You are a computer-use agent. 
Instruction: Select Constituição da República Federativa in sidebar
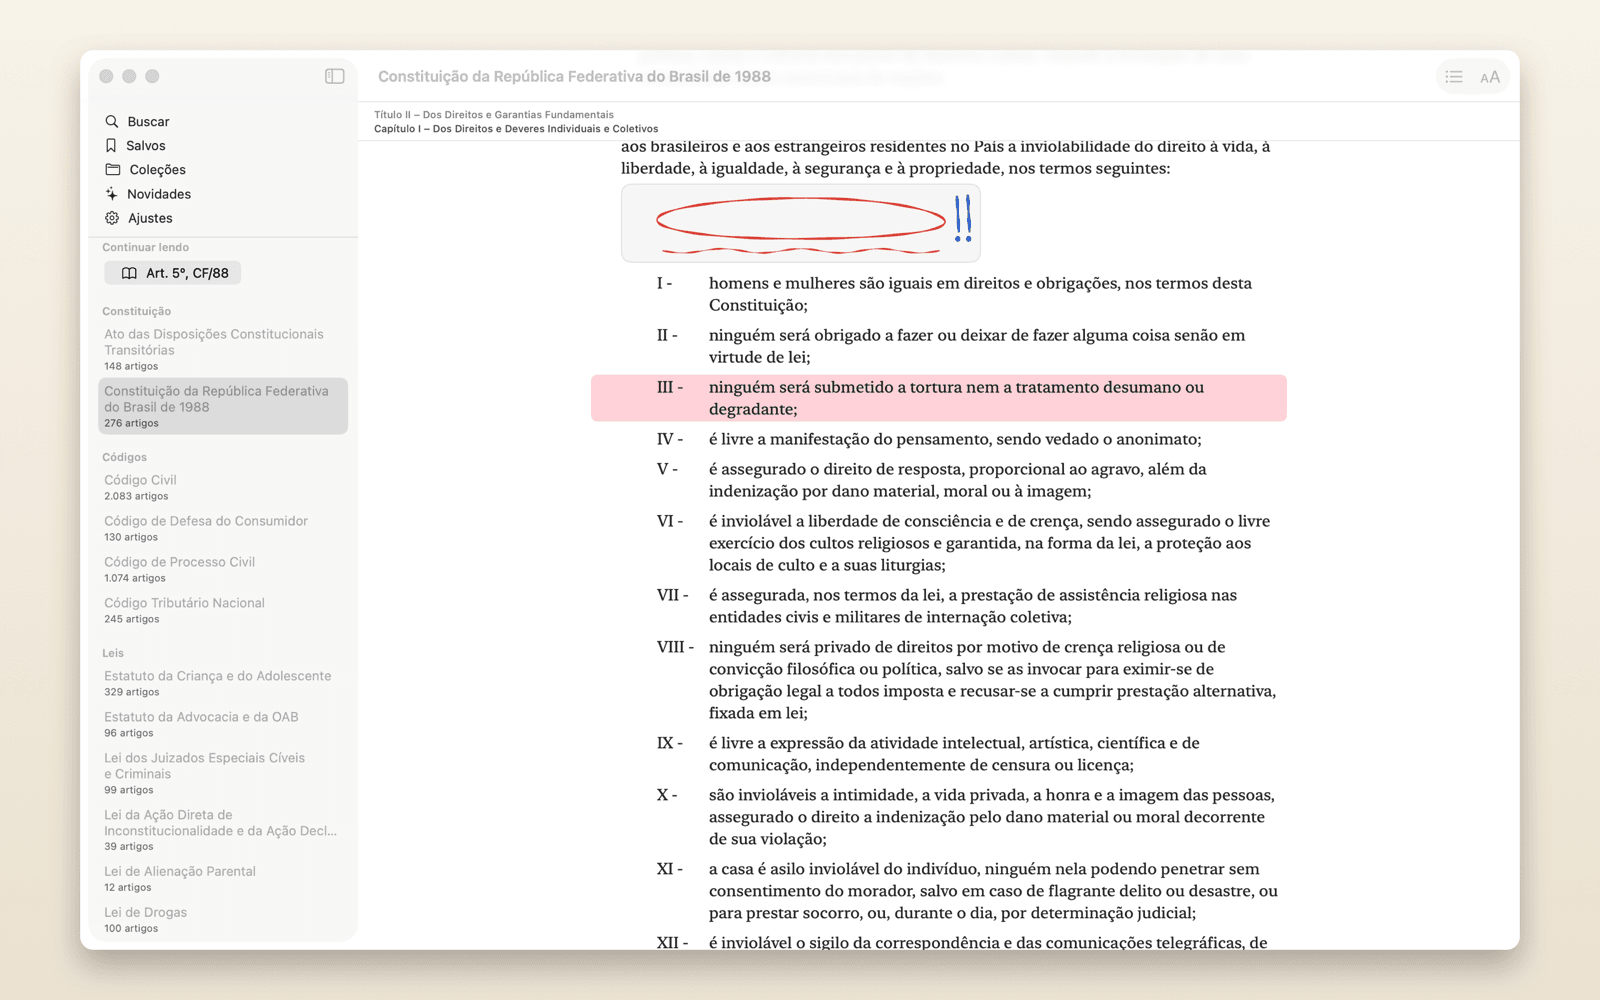[223, 406]
